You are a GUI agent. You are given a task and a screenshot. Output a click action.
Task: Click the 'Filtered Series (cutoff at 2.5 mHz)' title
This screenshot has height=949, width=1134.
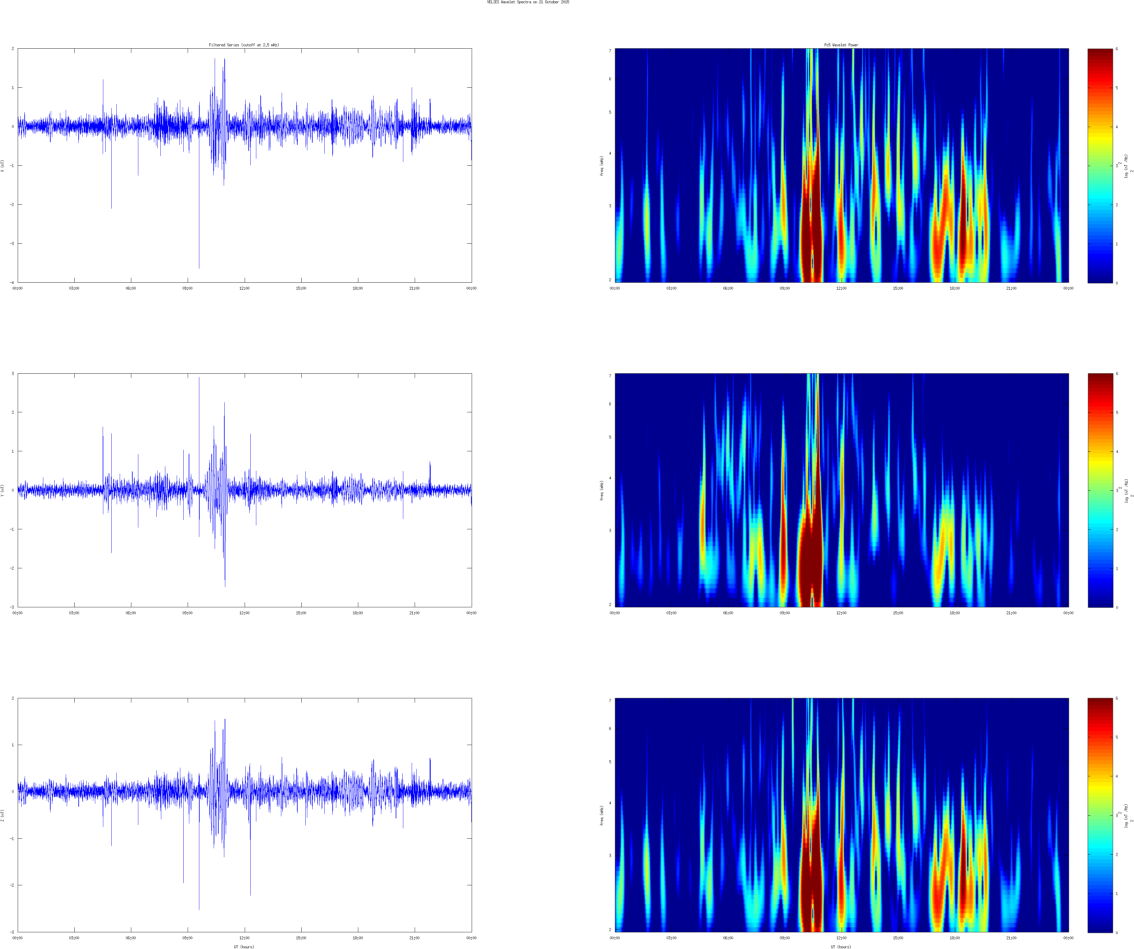coord(244,45)
